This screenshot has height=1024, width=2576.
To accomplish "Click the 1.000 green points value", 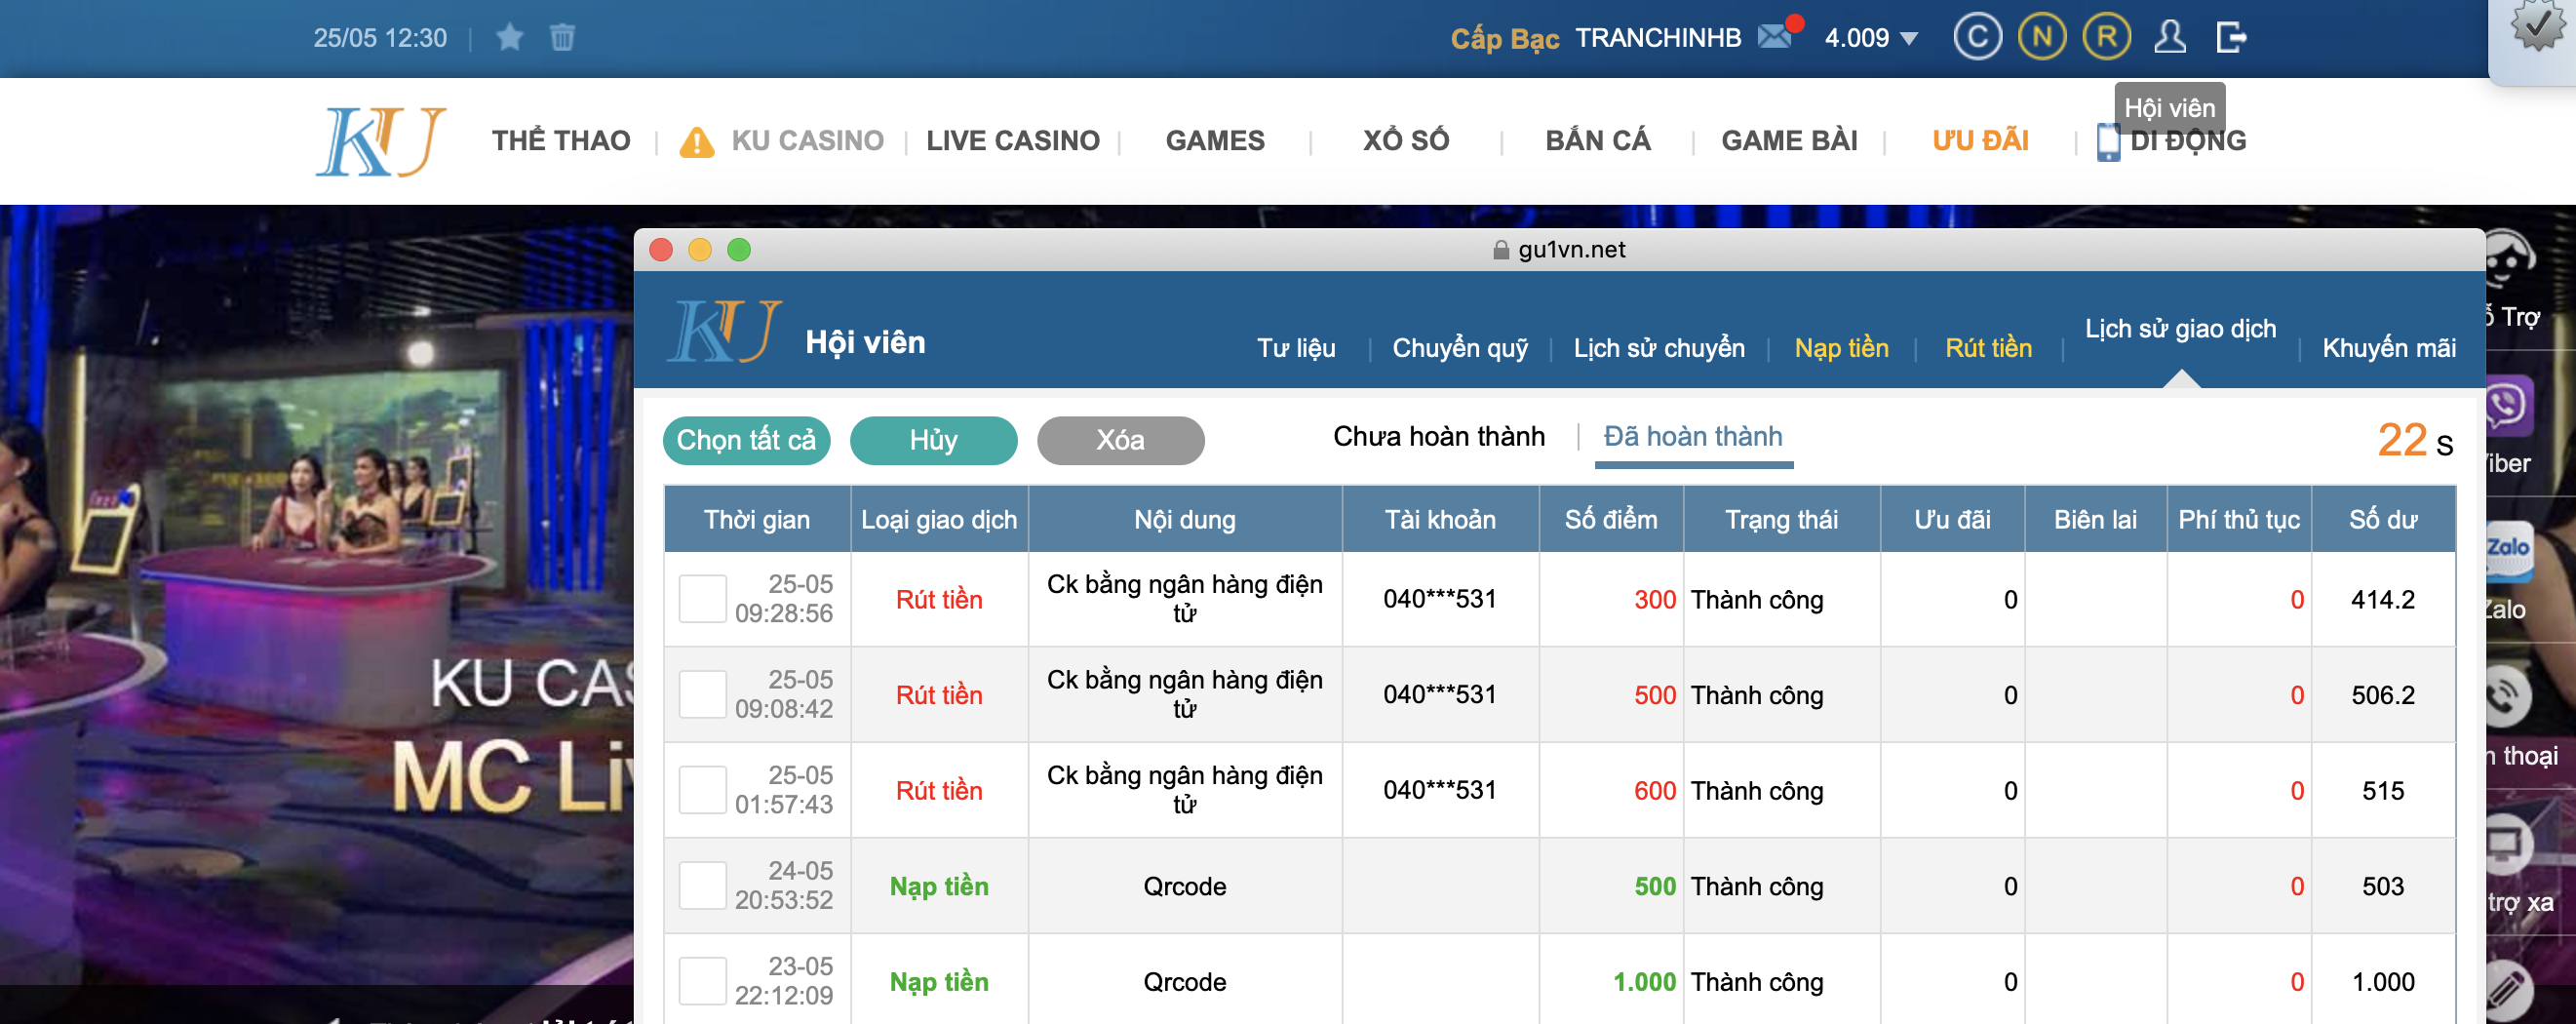I will (x=1644, y=982).
